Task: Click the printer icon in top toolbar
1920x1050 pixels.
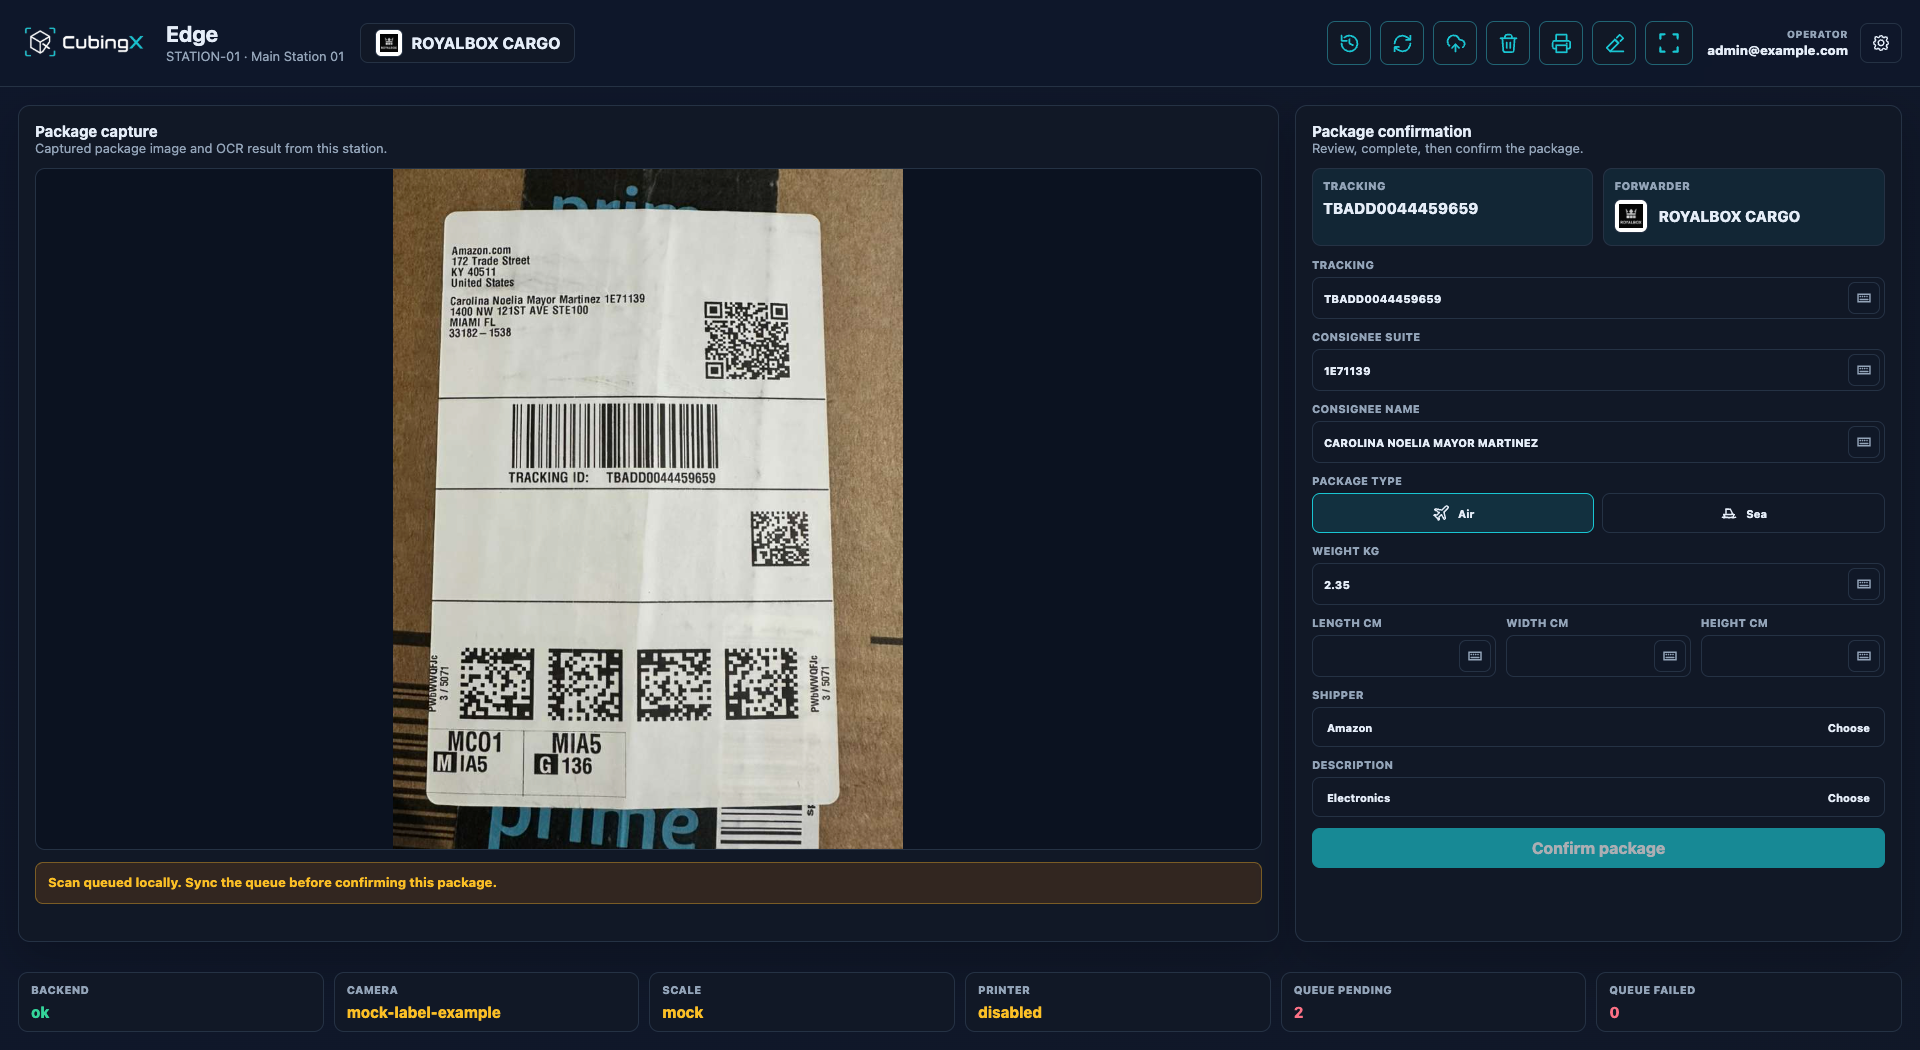Action: tap(1561, 43)
